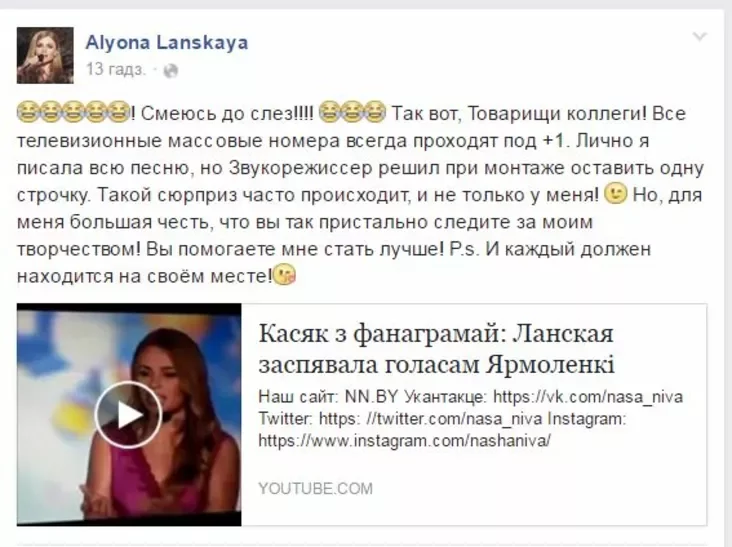Viewport: 732px width, 547px height.
Task: Click the second headline line заспявала голасам Ярмоленкі
Action: pos(436,364)
